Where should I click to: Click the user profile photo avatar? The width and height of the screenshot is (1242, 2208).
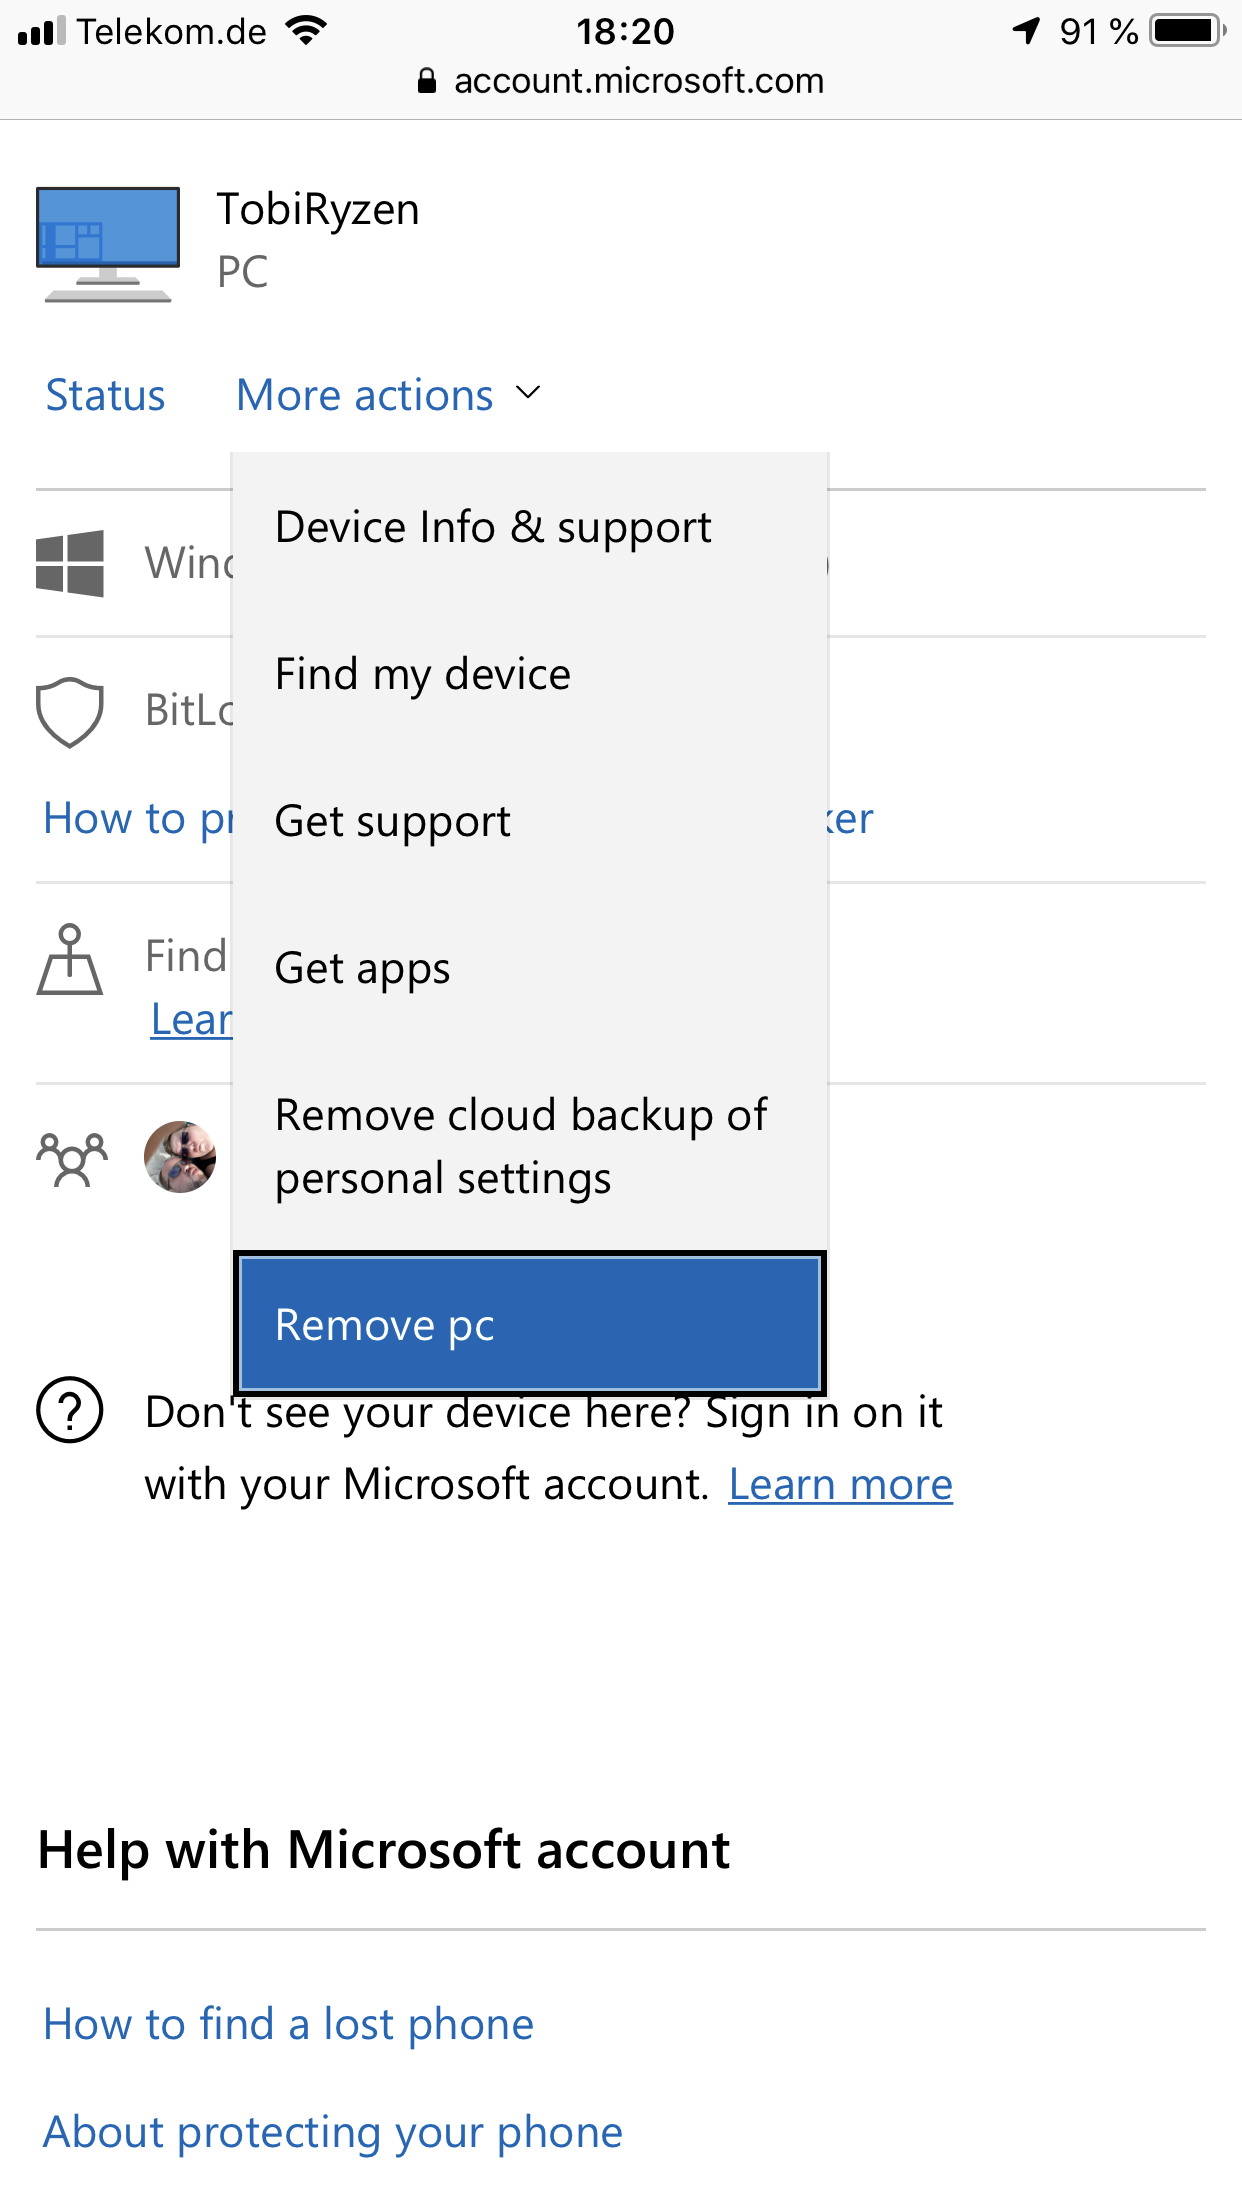(180, 1157)
